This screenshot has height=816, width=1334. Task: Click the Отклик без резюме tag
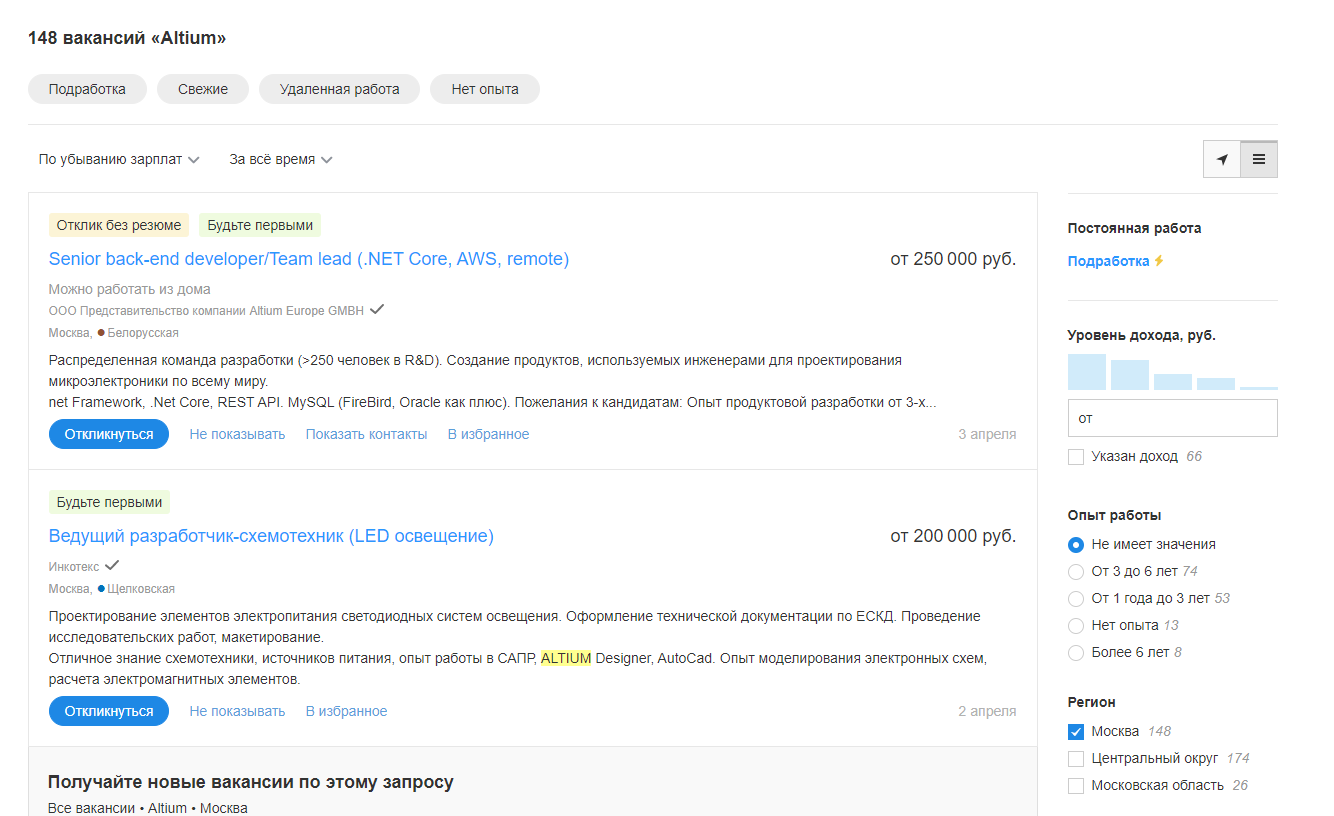click(119, 225)
